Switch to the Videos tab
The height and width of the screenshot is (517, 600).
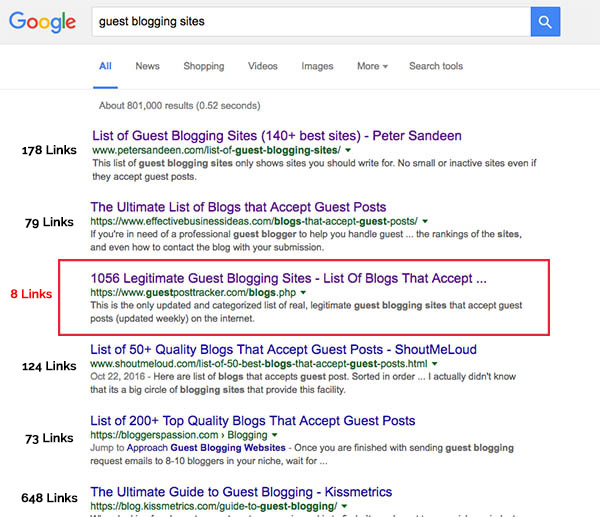(x=262, y=66)
